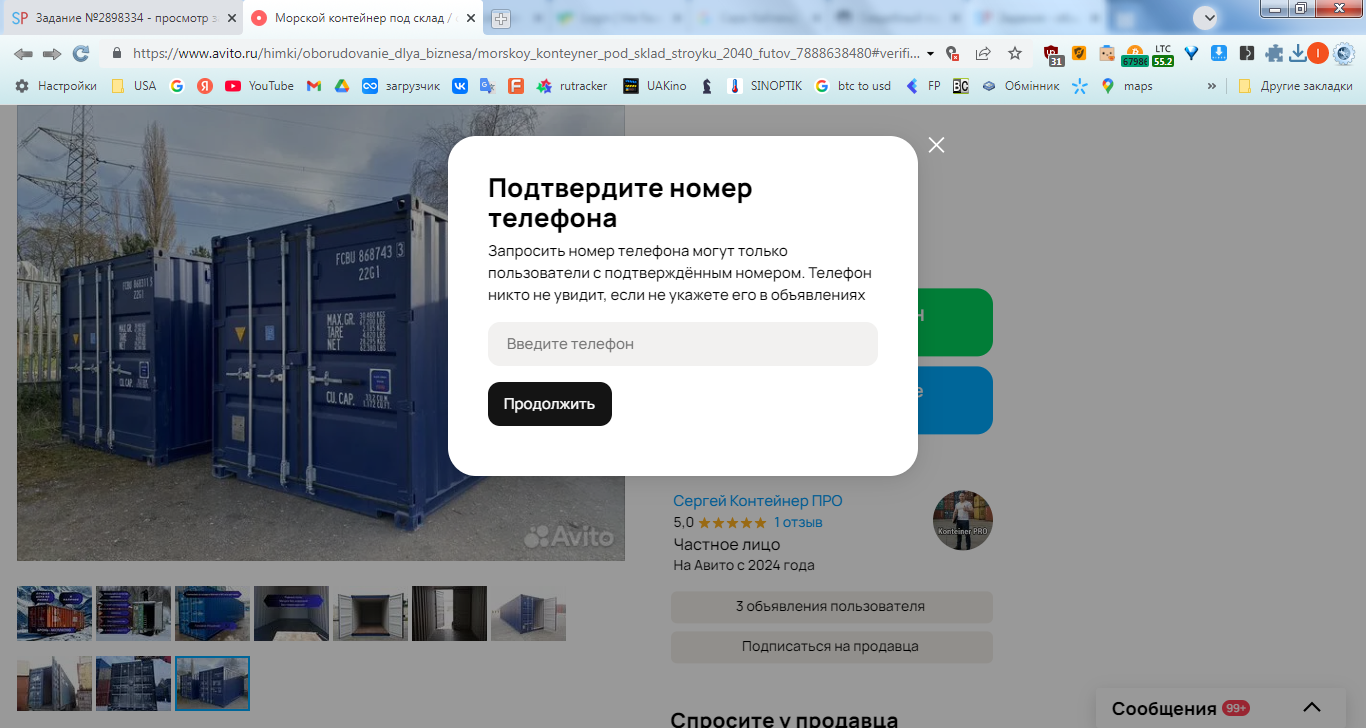Click the share page icon
The image size is (1366, 728).
[x=983, y=54]
